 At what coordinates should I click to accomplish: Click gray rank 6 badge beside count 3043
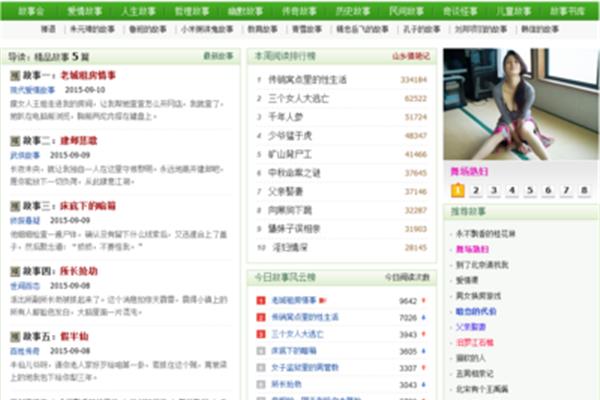(x=261, y=384)
